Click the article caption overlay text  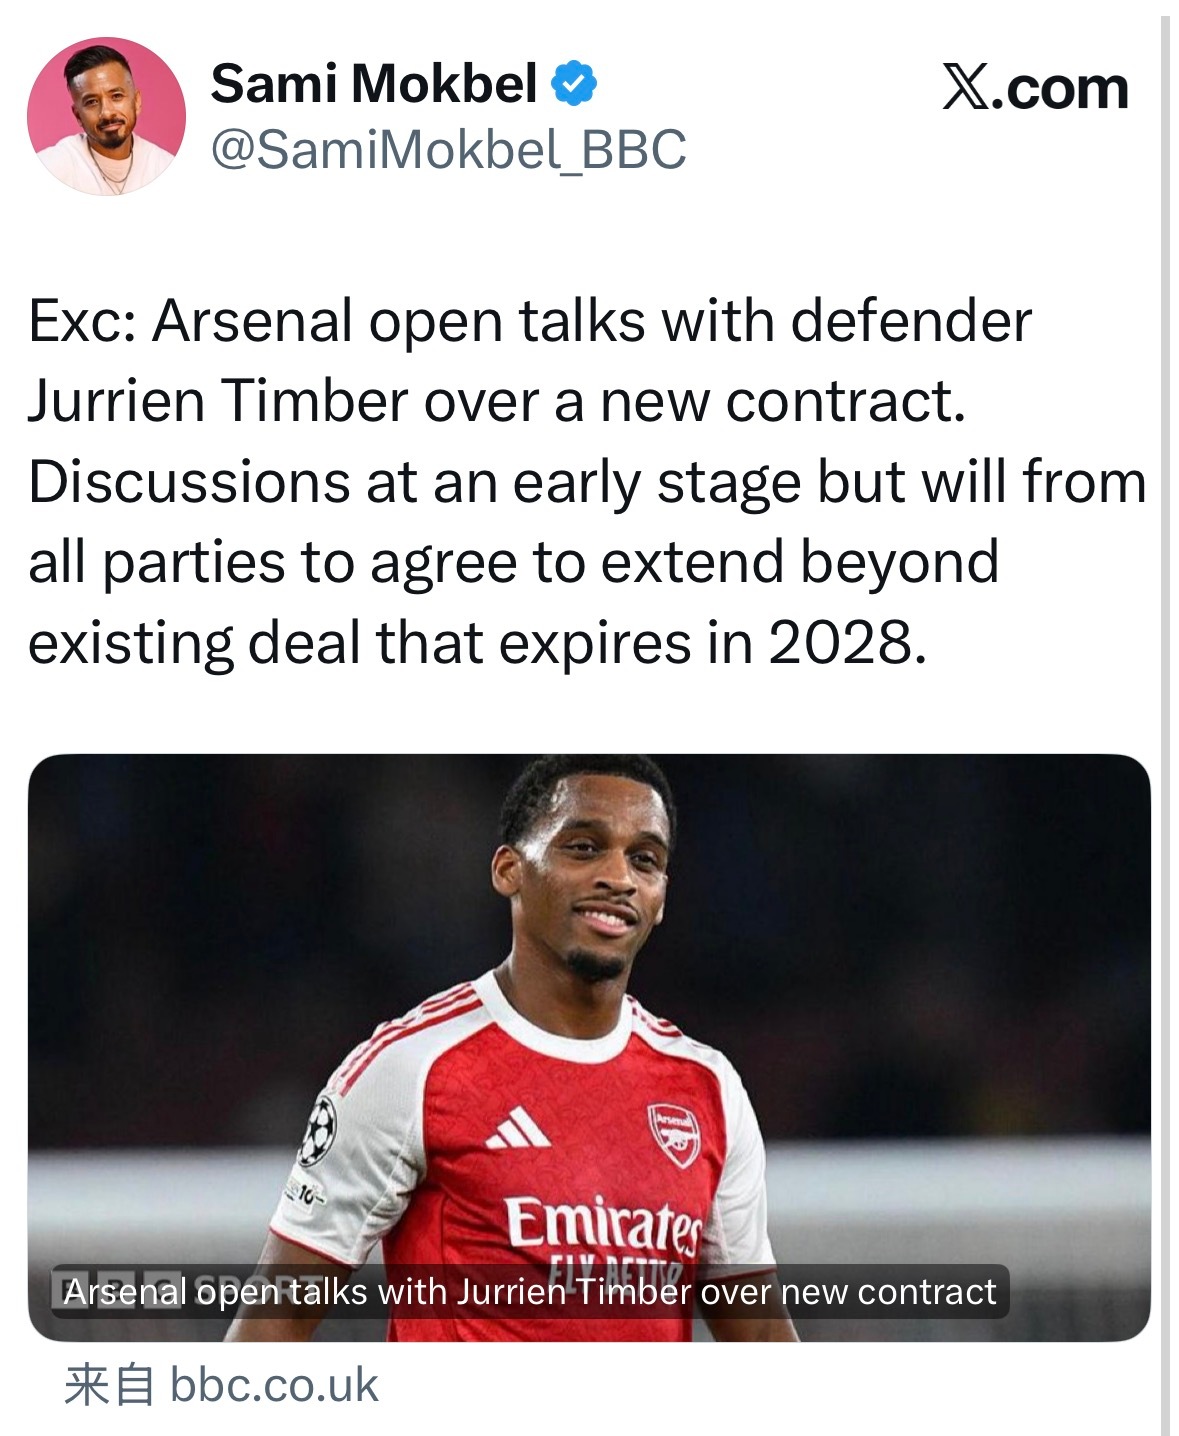[530, 1291]
